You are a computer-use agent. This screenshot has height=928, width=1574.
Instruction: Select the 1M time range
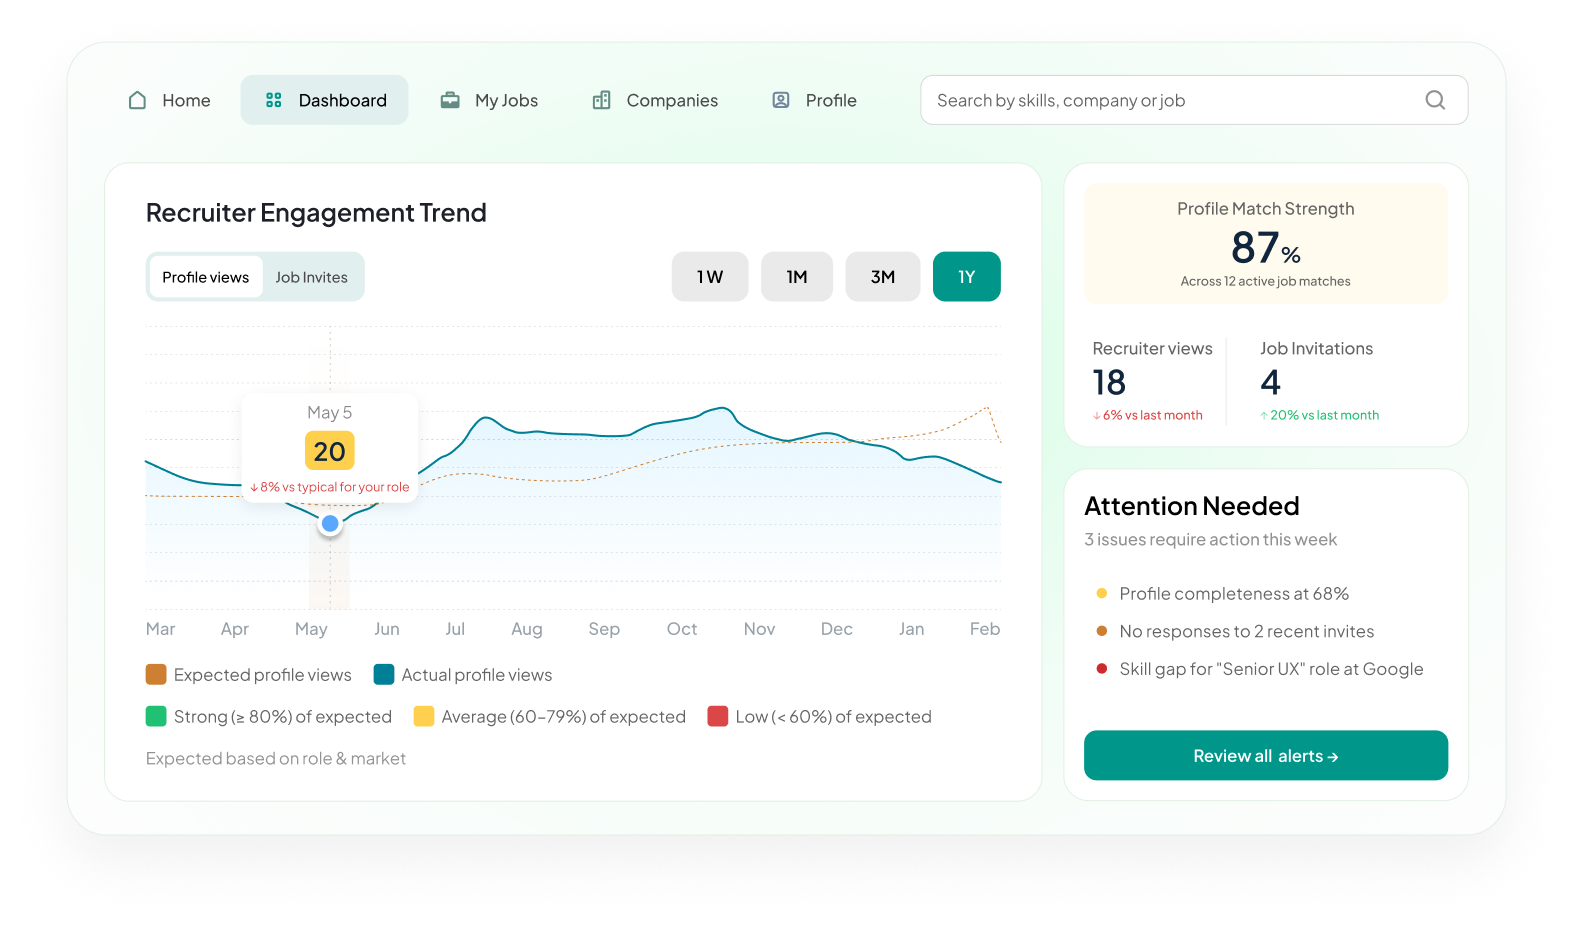(x=796, y=277)
